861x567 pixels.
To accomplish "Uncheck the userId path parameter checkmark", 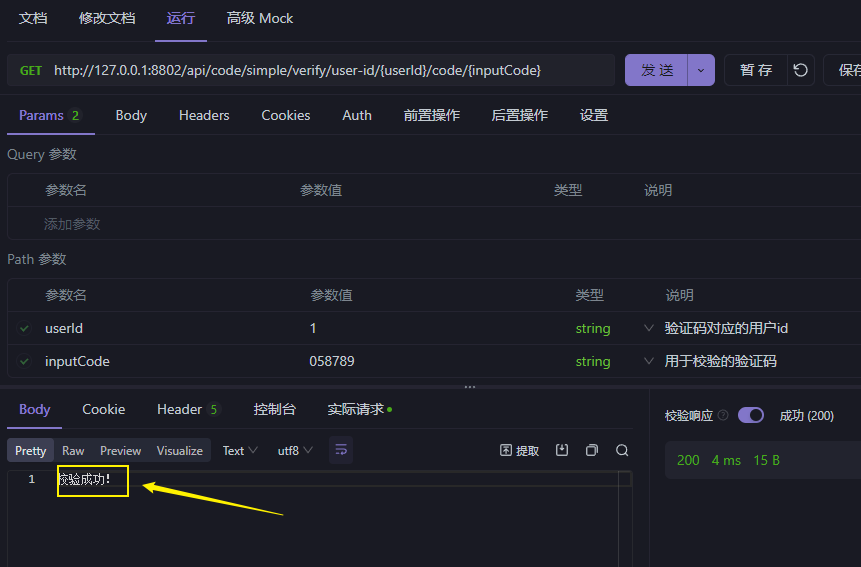I will 24,328.
